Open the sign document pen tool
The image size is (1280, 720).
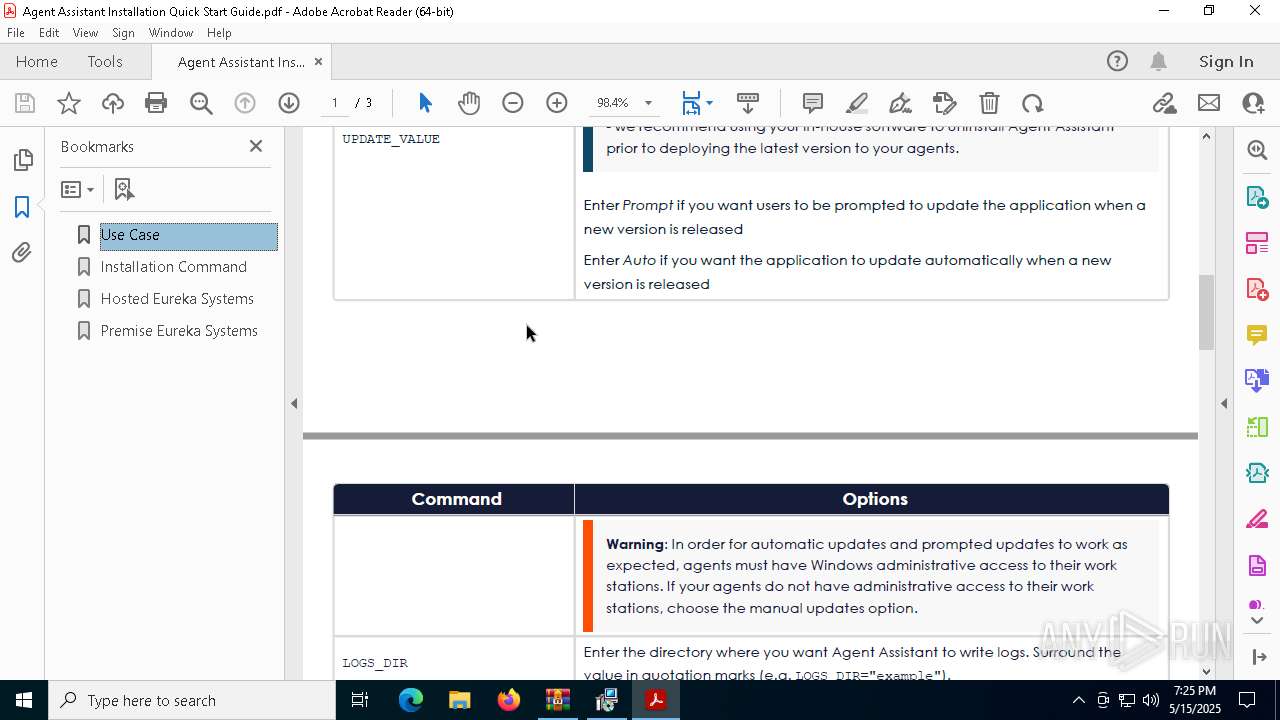[x=900, y=103]
